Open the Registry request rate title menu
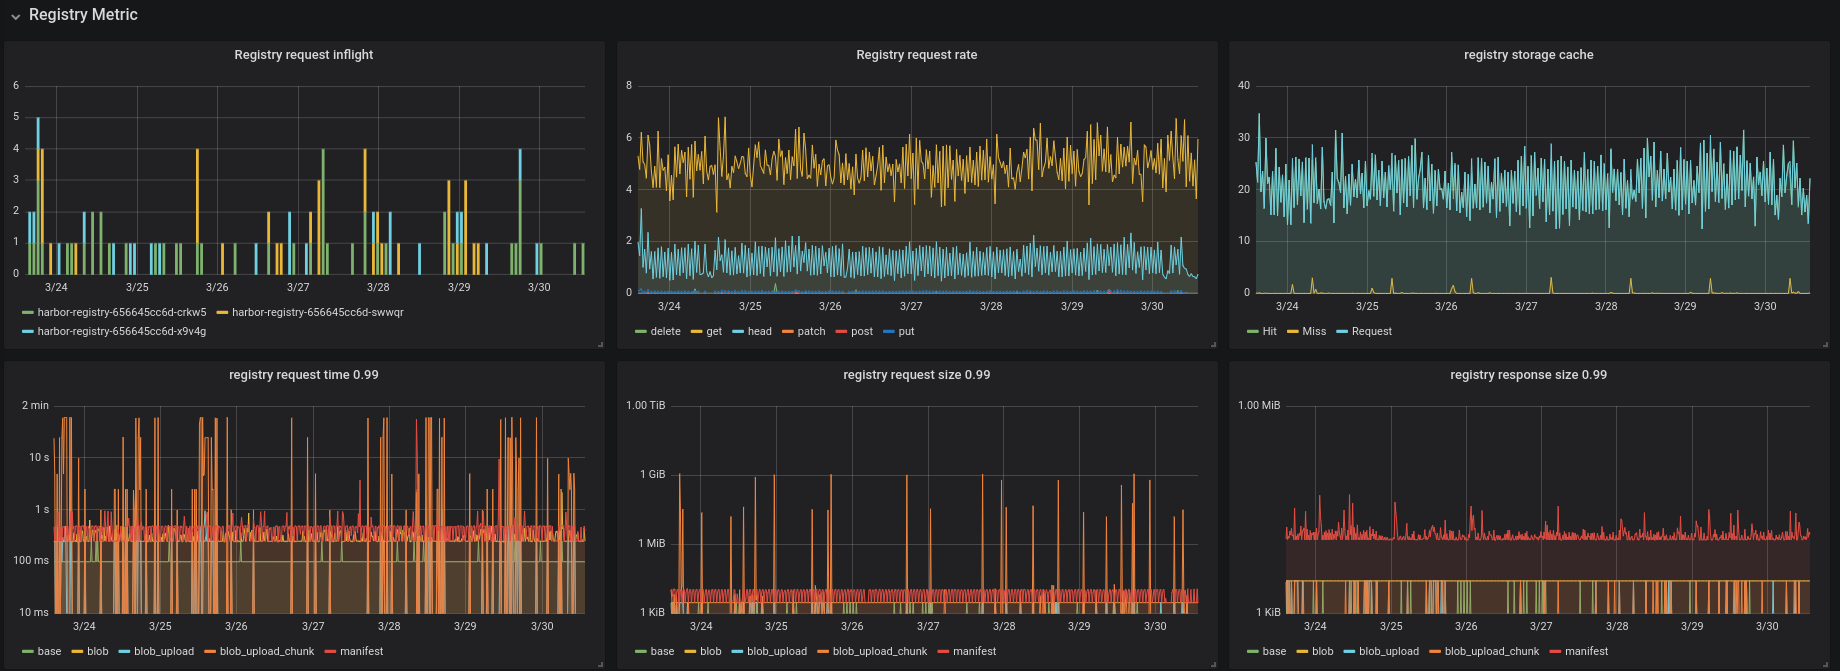 point(916,55)
